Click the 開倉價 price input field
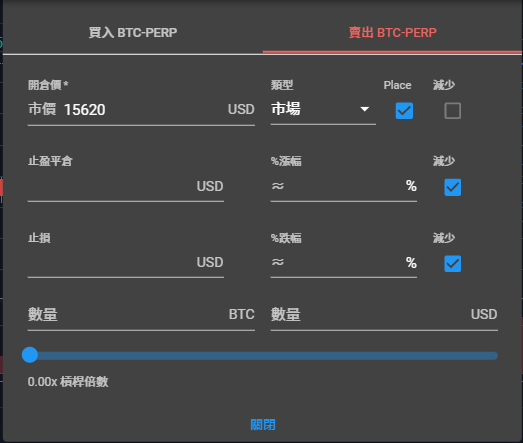Image resolution: width=523 pixels, height=443 pixels. pos(141,110)
